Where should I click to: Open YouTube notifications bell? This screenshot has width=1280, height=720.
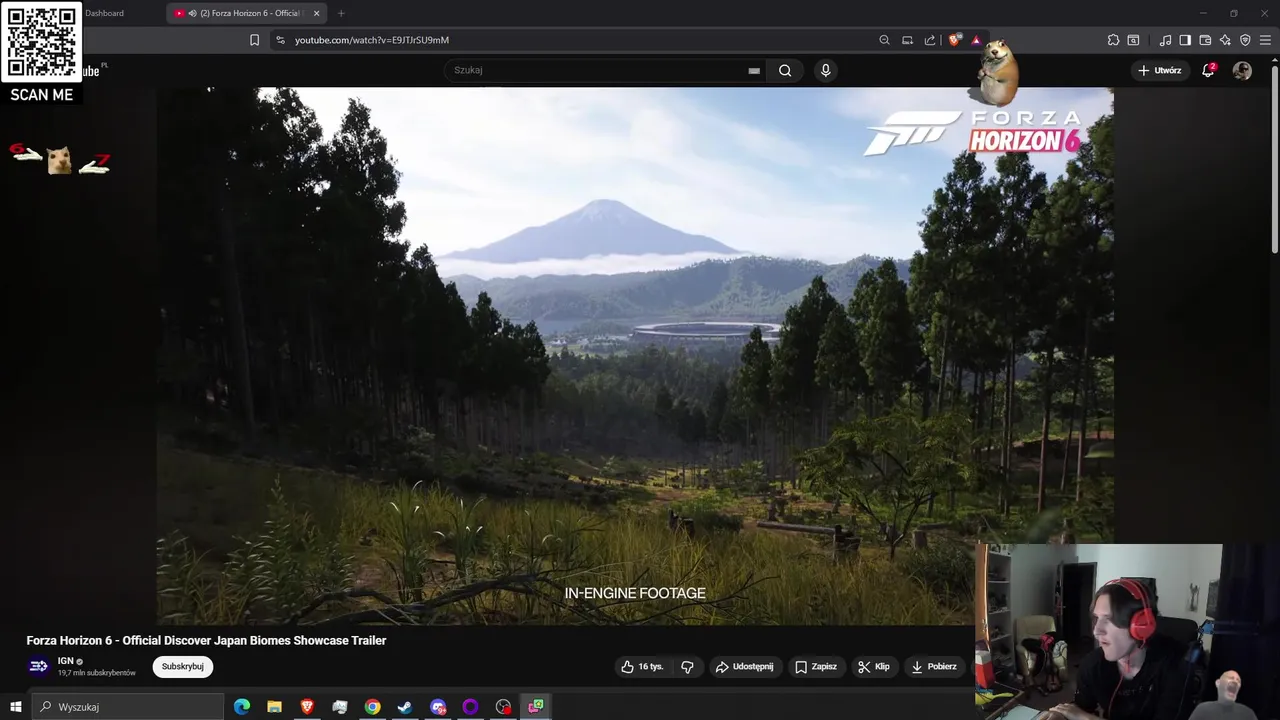(x=1208, y=70)
